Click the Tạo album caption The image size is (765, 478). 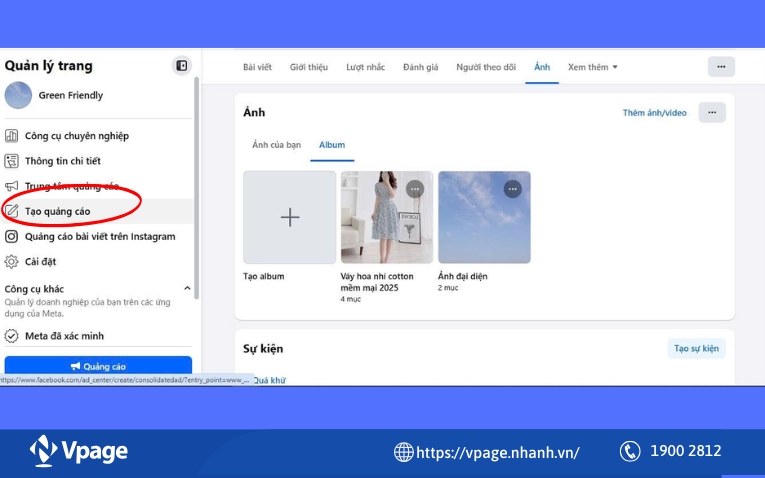tap(263, 276)
